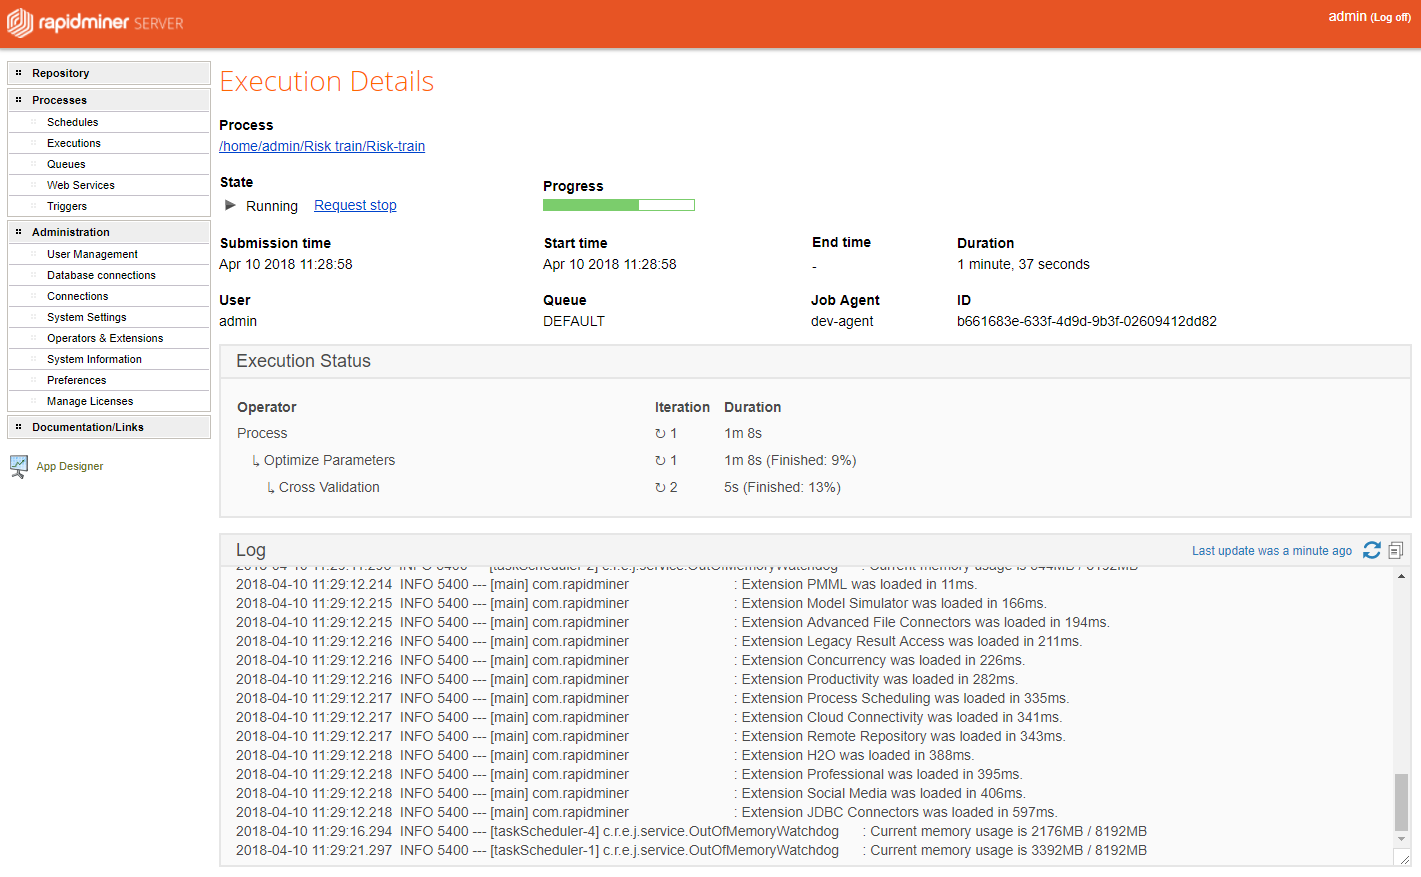This screenshot has height=877, width=1421.
Task: Open the Executions page
Action: coord(74,143)
